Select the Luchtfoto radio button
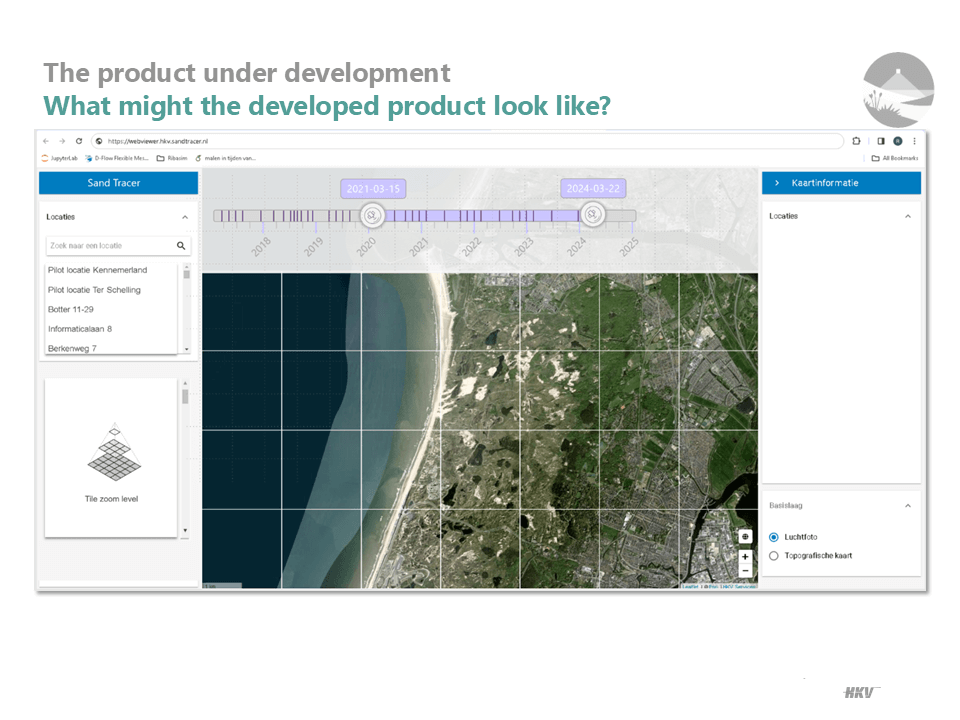This screenshot has width=960, height=720. tap(773, 537)
